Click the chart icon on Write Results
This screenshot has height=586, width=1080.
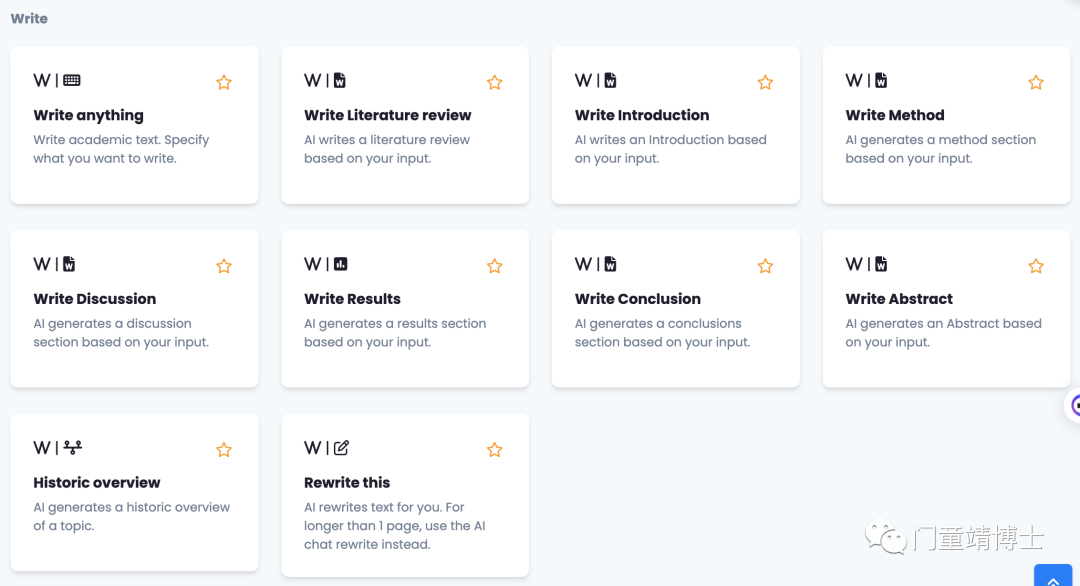click(x=341, y=264)
